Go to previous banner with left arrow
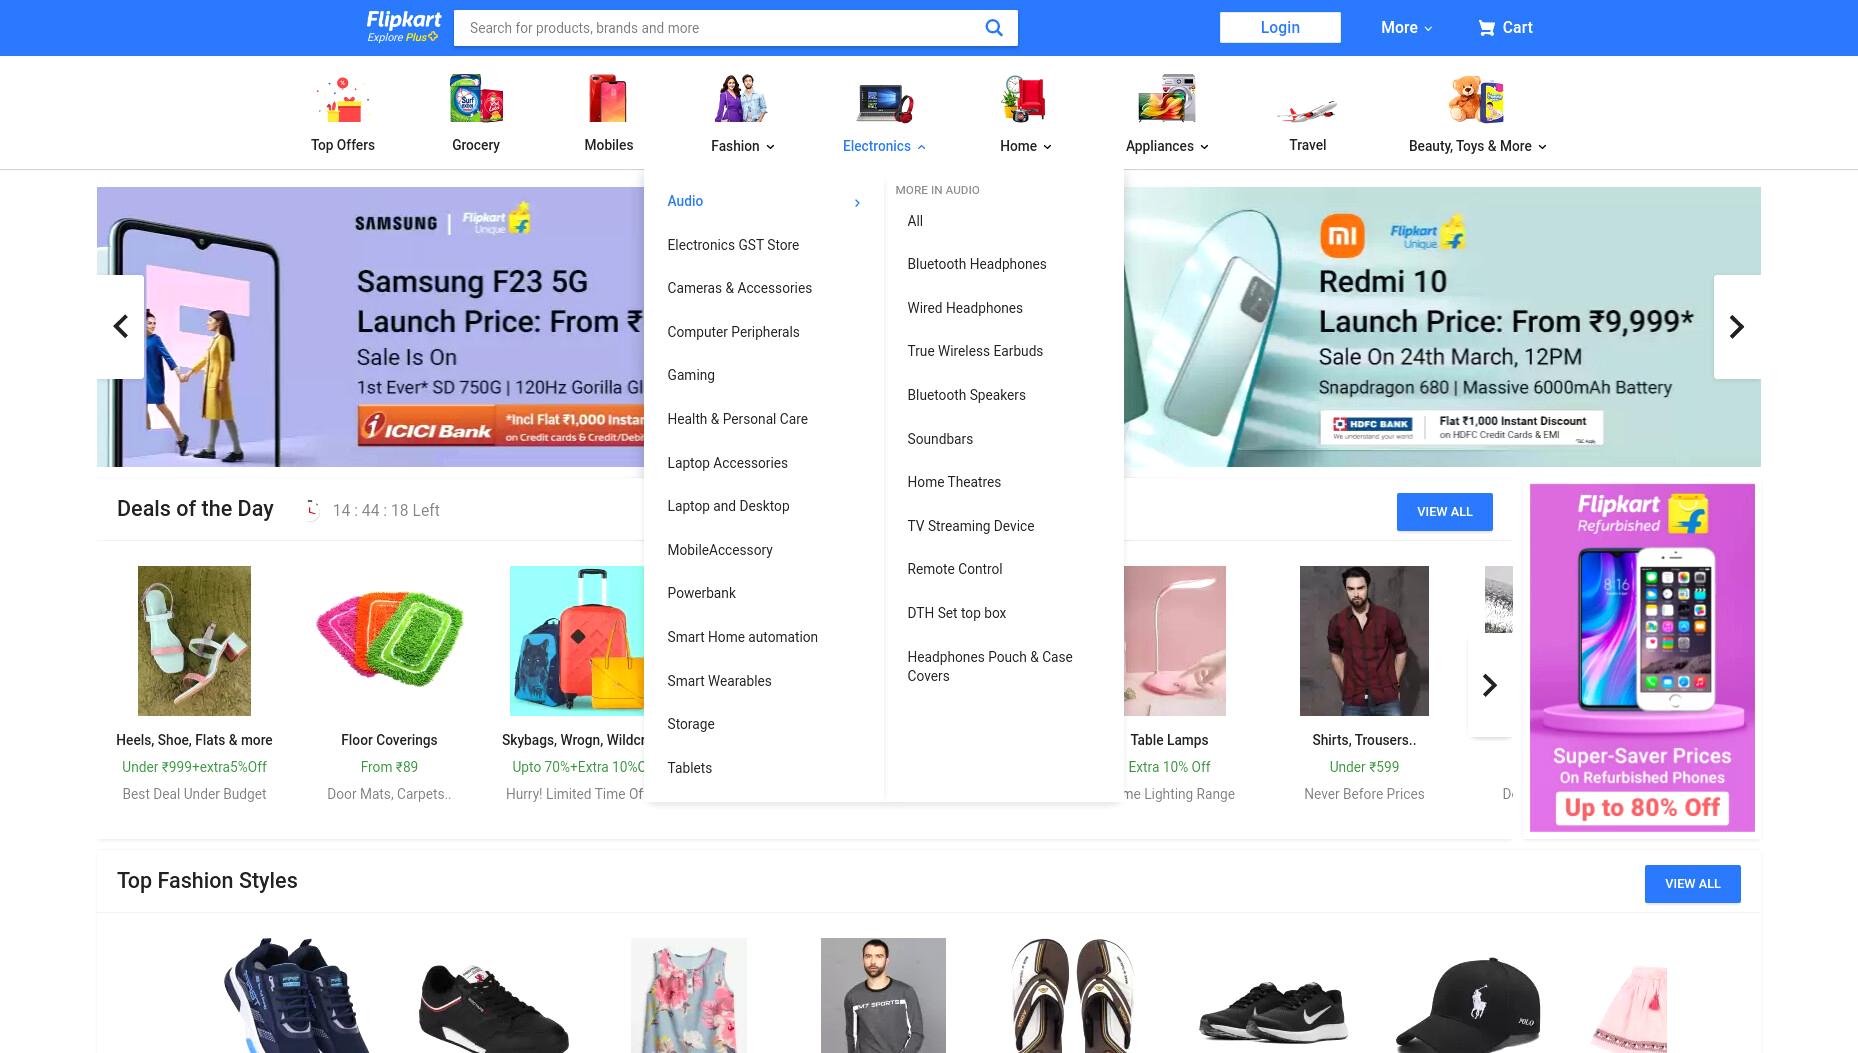1858x1053 pixels. coord(121,327)
